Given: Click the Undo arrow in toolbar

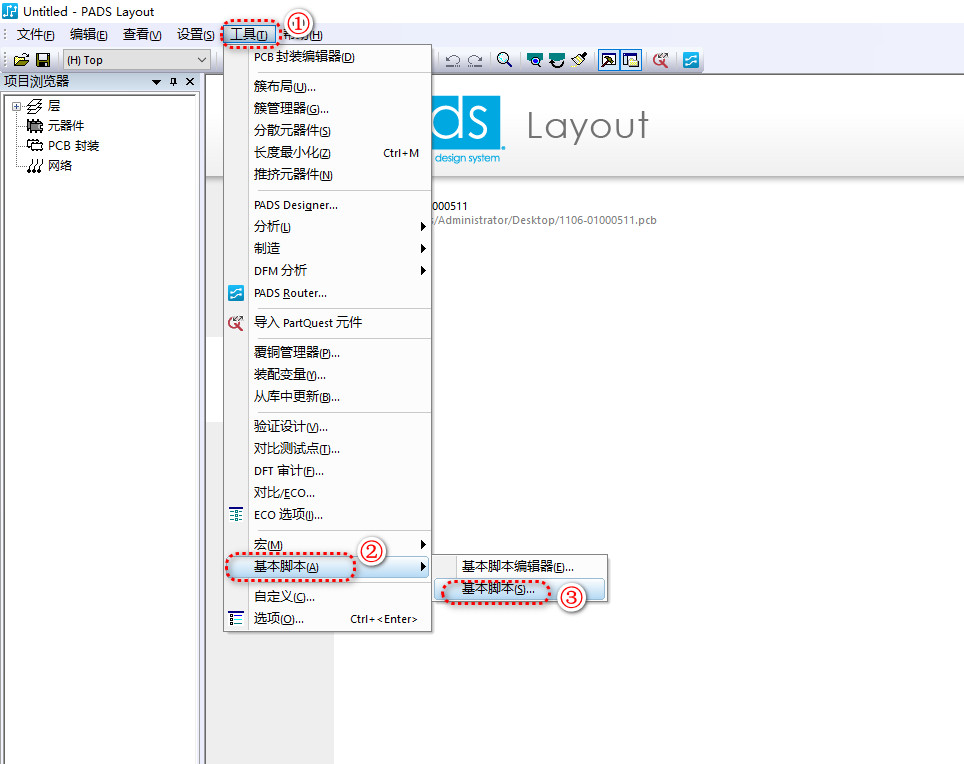Looking at the screenshot, I should [453, 60].
